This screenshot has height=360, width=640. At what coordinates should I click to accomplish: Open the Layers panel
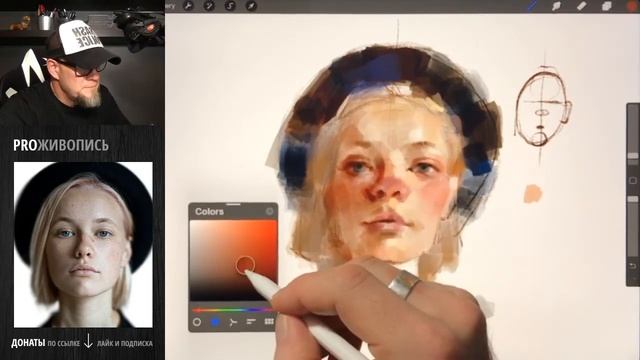point(607,6)
